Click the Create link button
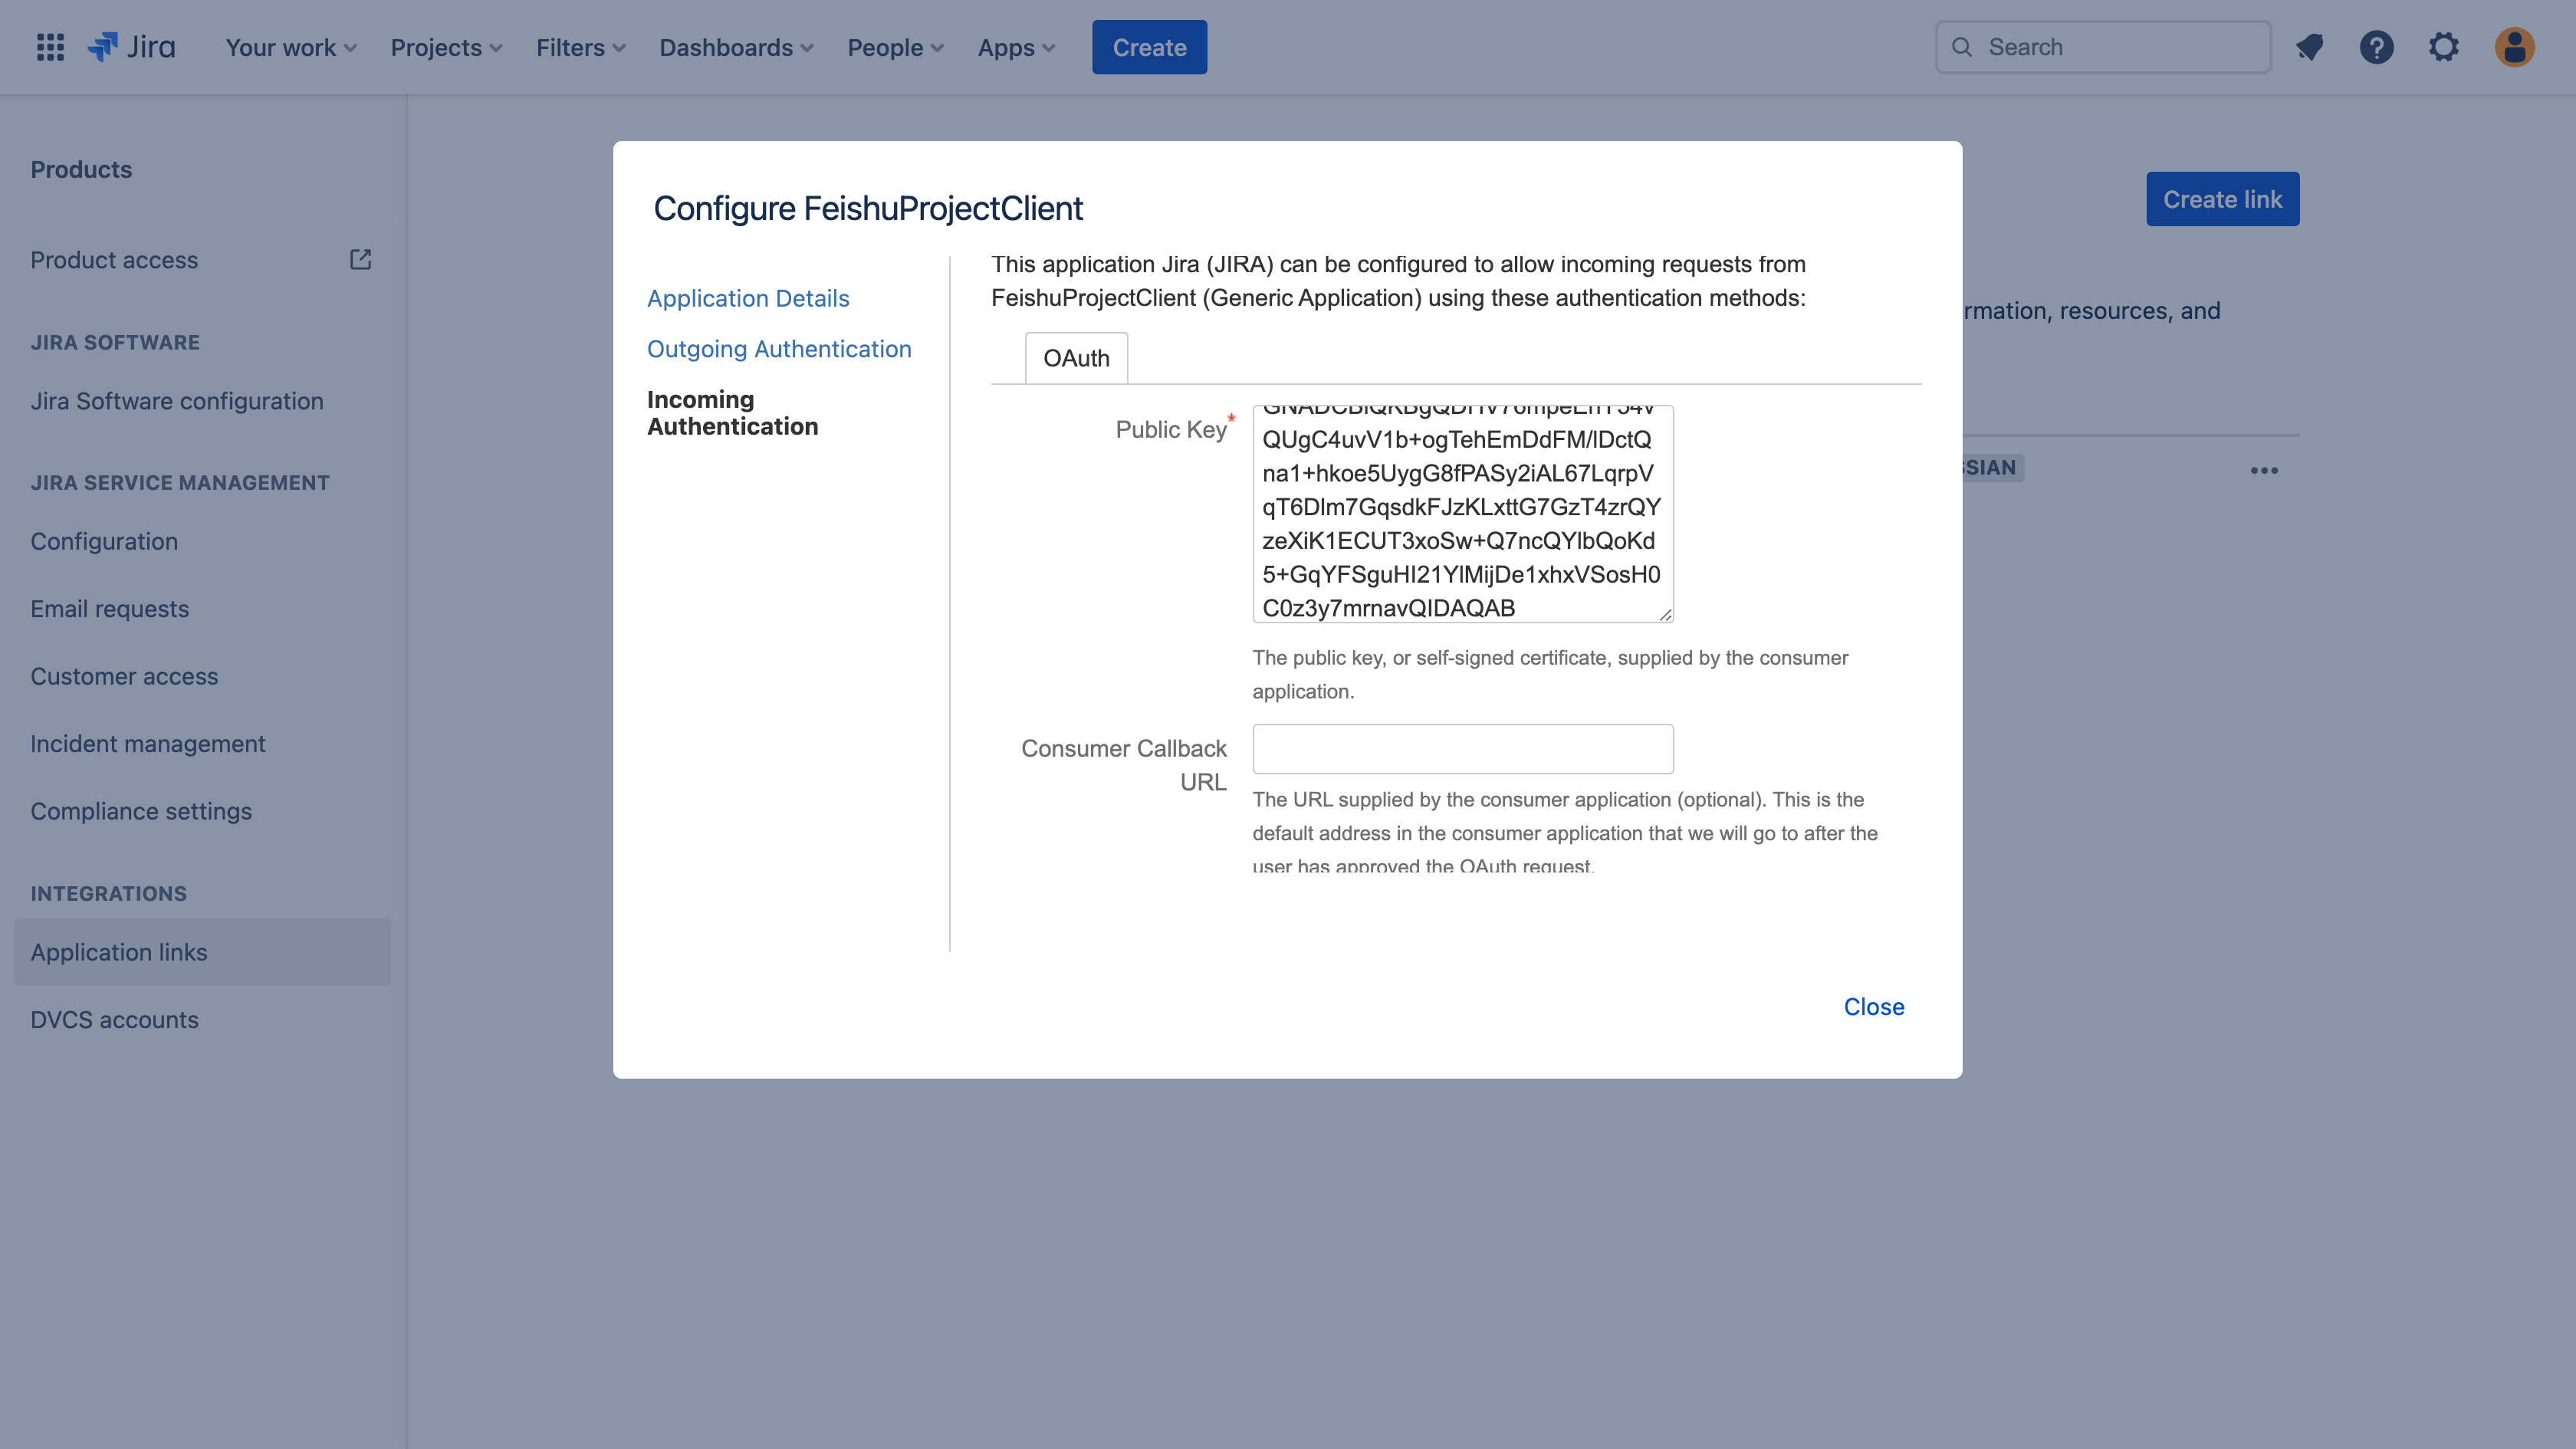The width and height of the screenshot is (2576, 1449). [2222, 199]
